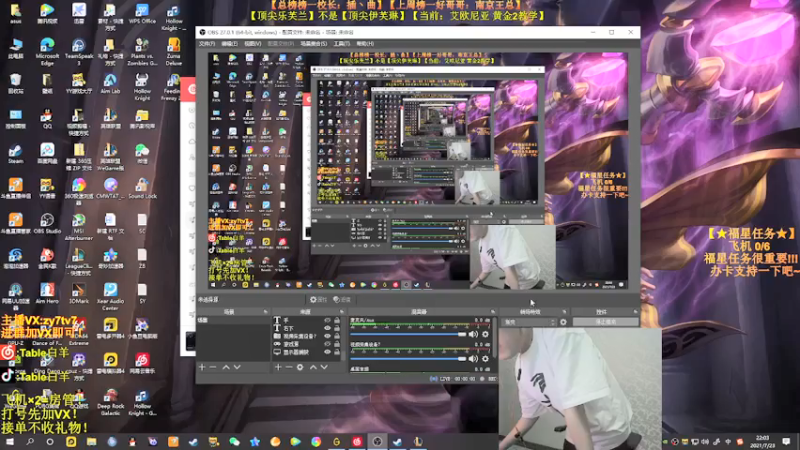
Task: Pop out the scenes dock panel
Action: [x=265, y=312]
